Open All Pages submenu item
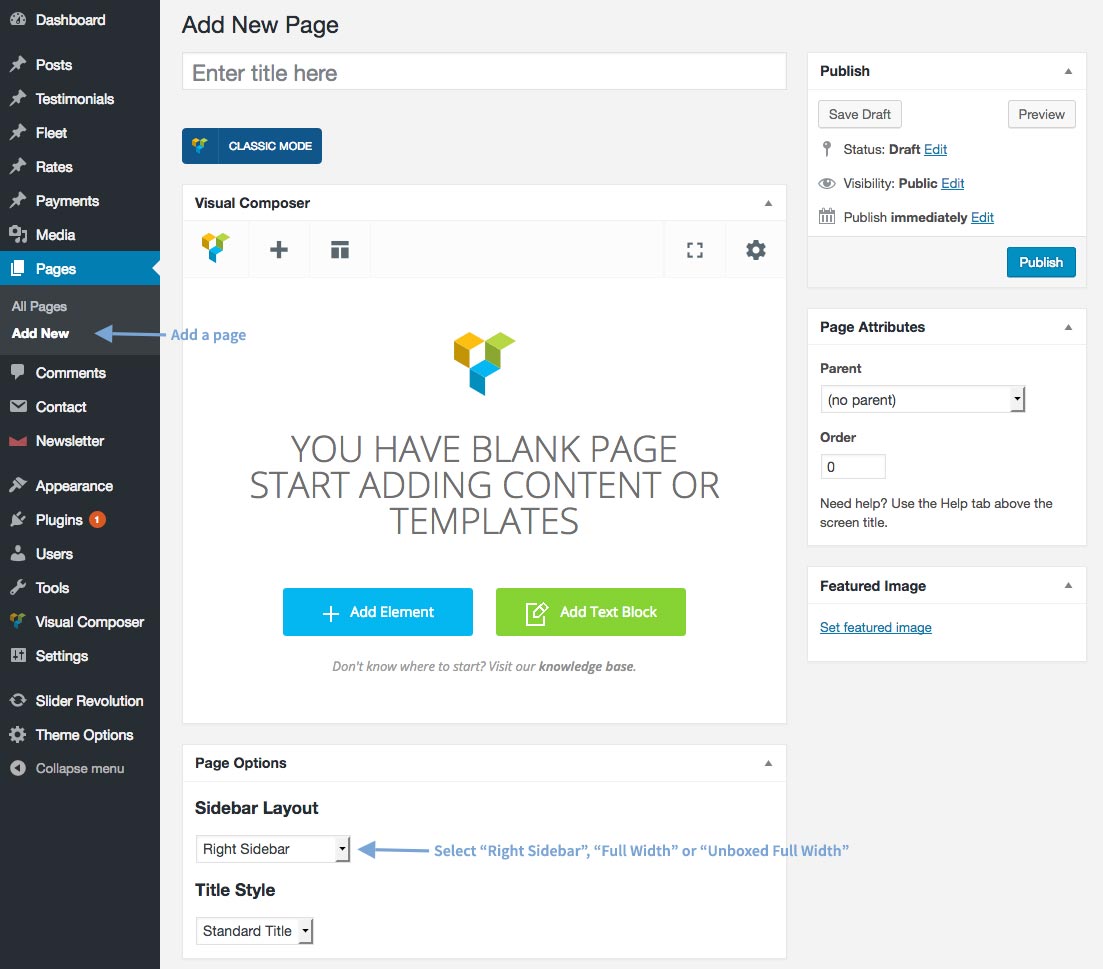This screenshot has height=969, width=1103. [x=39, y=307]
